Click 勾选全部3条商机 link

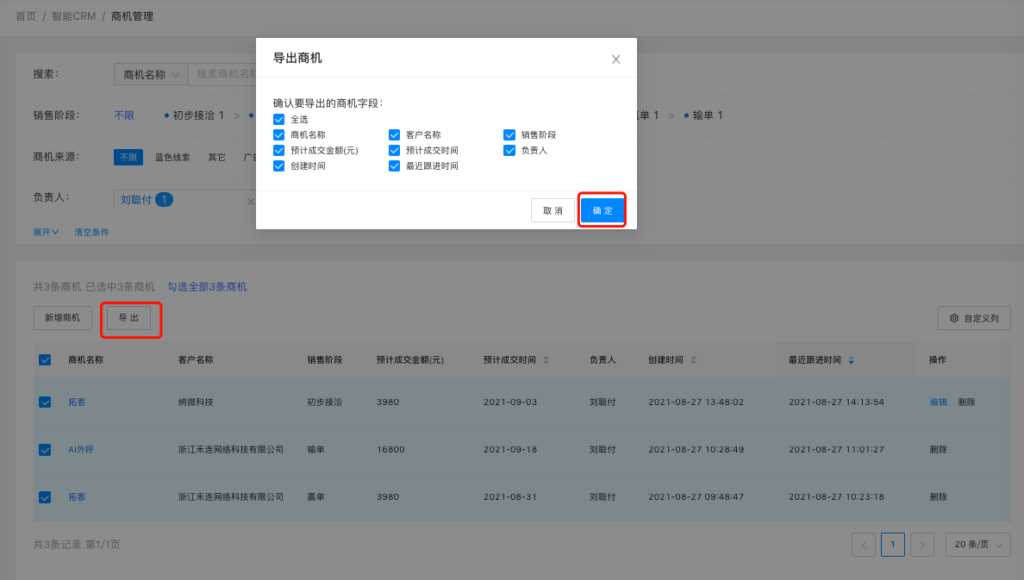[207, 287]
